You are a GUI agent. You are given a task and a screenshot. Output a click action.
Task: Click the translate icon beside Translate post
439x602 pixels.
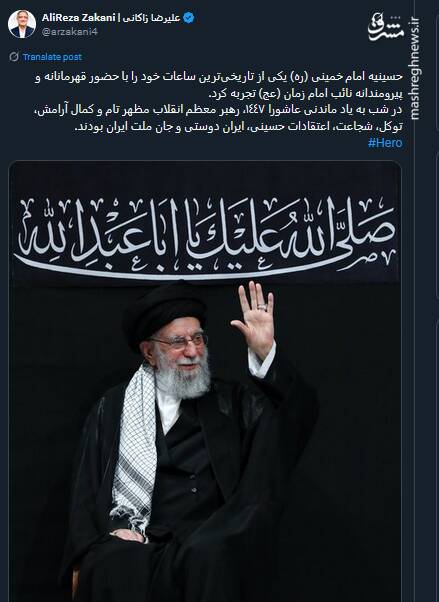(14, 57)
